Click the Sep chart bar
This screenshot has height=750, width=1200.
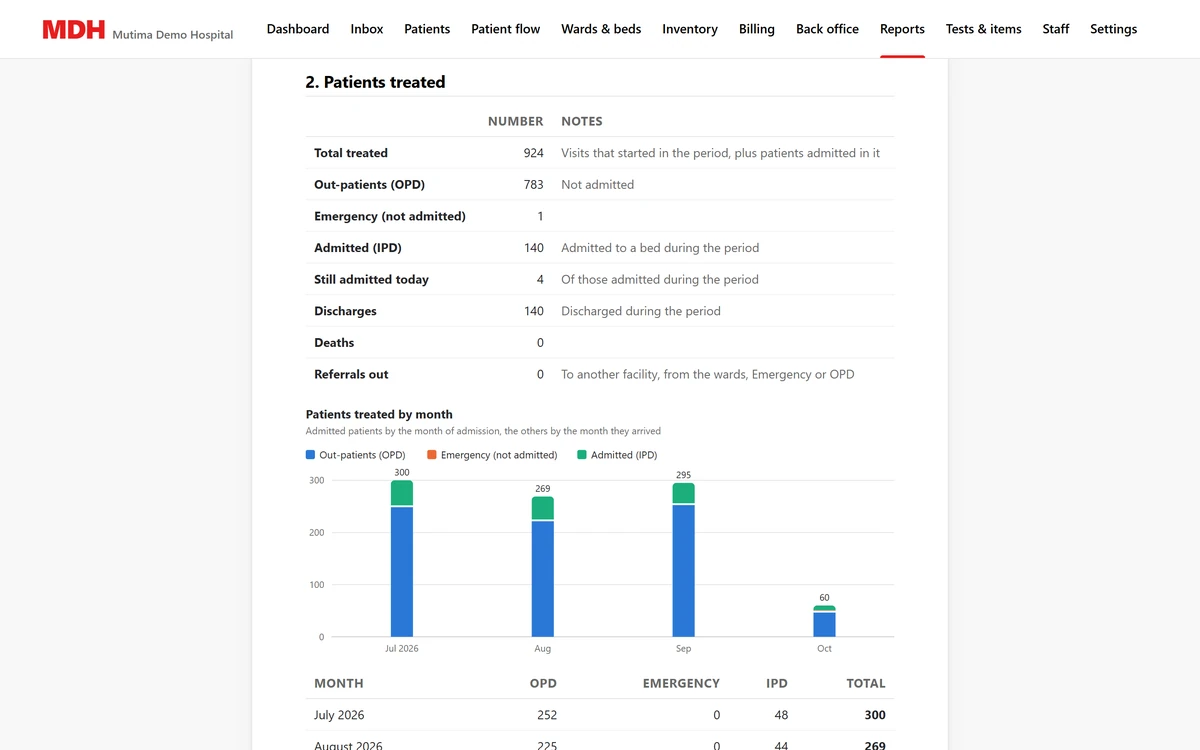click(x=684, y=560)
